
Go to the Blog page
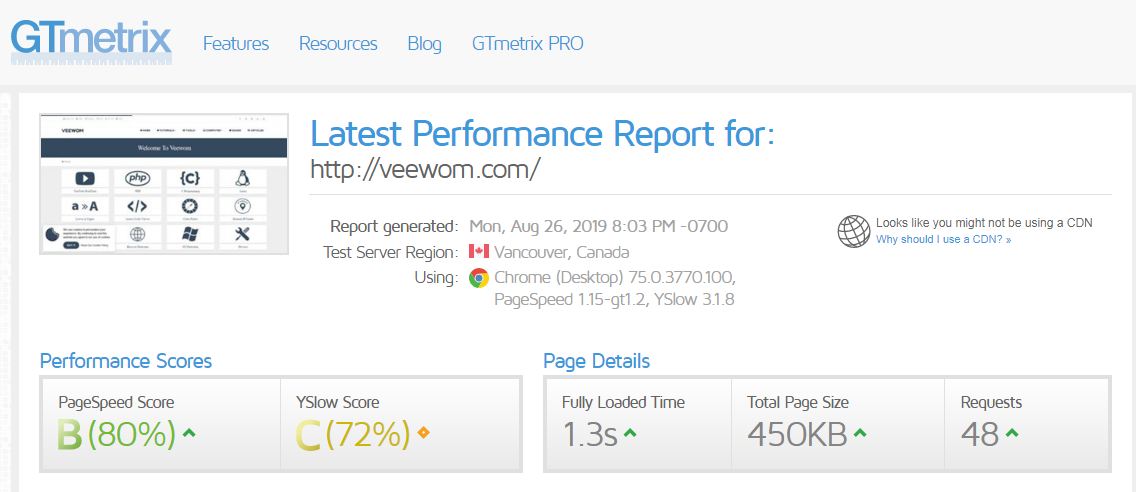tap(425, 44)
